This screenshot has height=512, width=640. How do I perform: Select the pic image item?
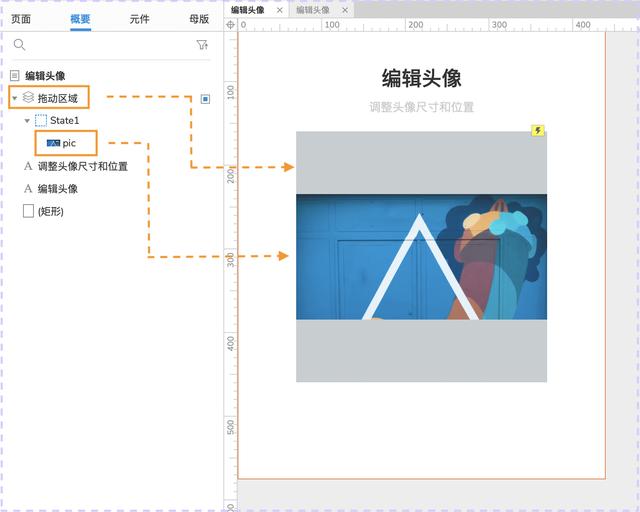coord(69,143)
